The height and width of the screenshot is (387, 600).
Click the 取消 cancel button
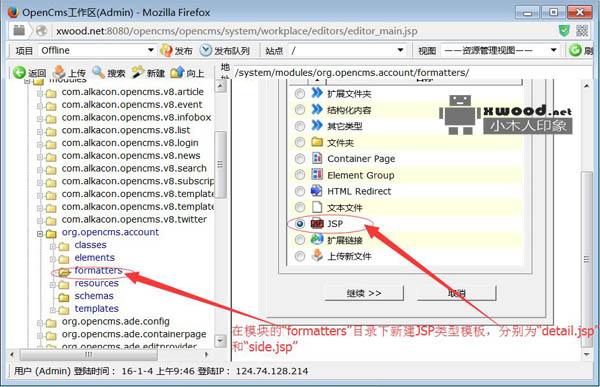click(x=457, y=293)
